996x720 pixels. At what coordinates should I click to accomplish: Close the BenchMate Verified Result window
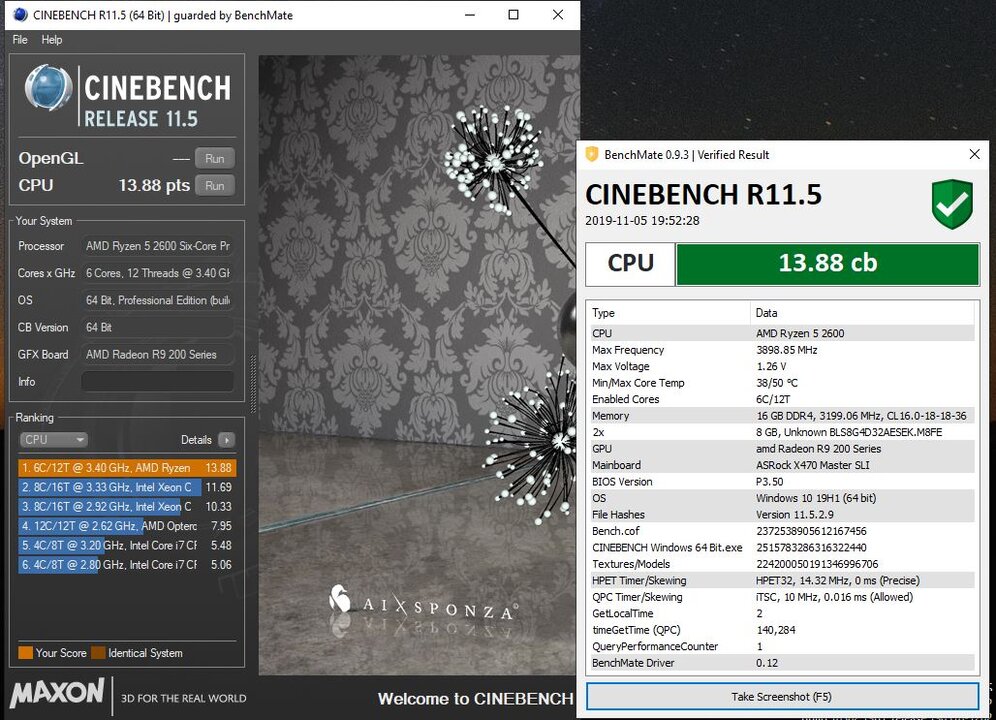click(x=974, y=154)
